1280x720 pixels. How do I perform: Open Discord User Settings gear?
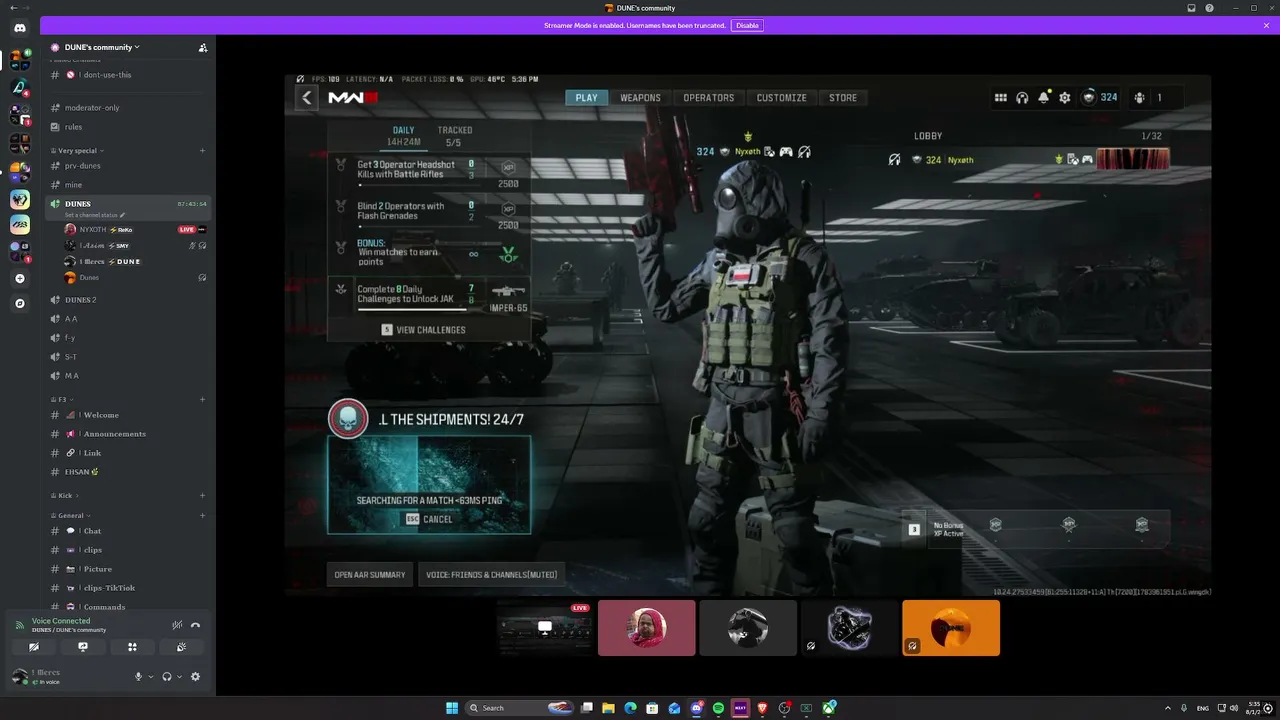tap(195, 676)
